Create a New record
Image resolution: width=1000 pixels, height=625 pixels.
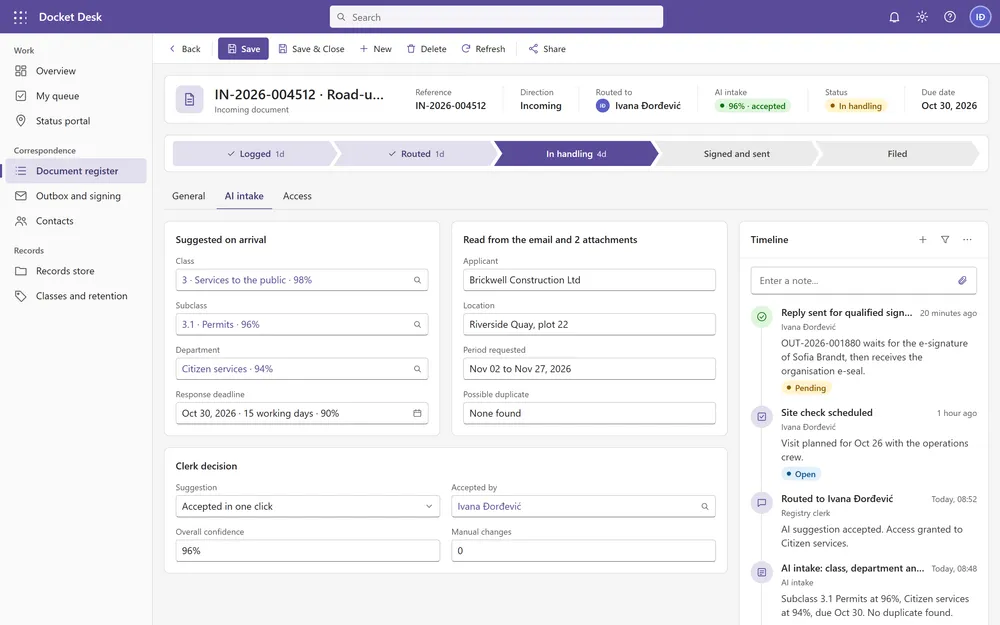coord(376,49)
